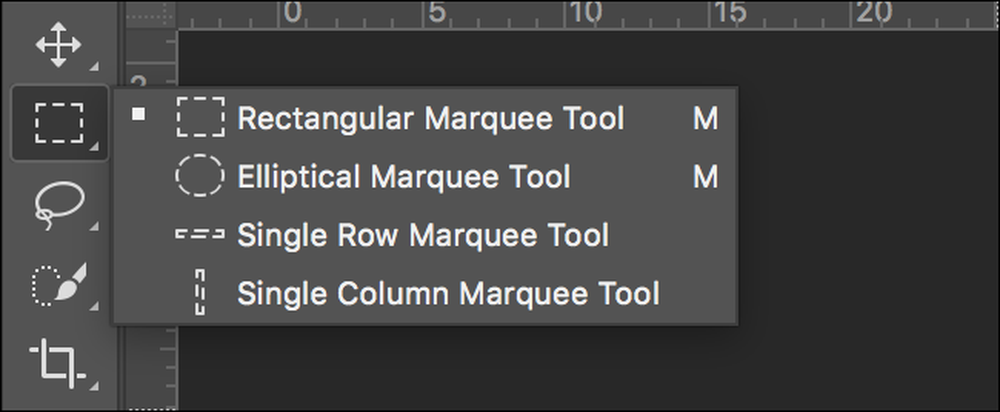Screen dimensions: 1000x412
Task: Select the Rectangular Marquee tool toolbar icon
Action: click(59, 122)
